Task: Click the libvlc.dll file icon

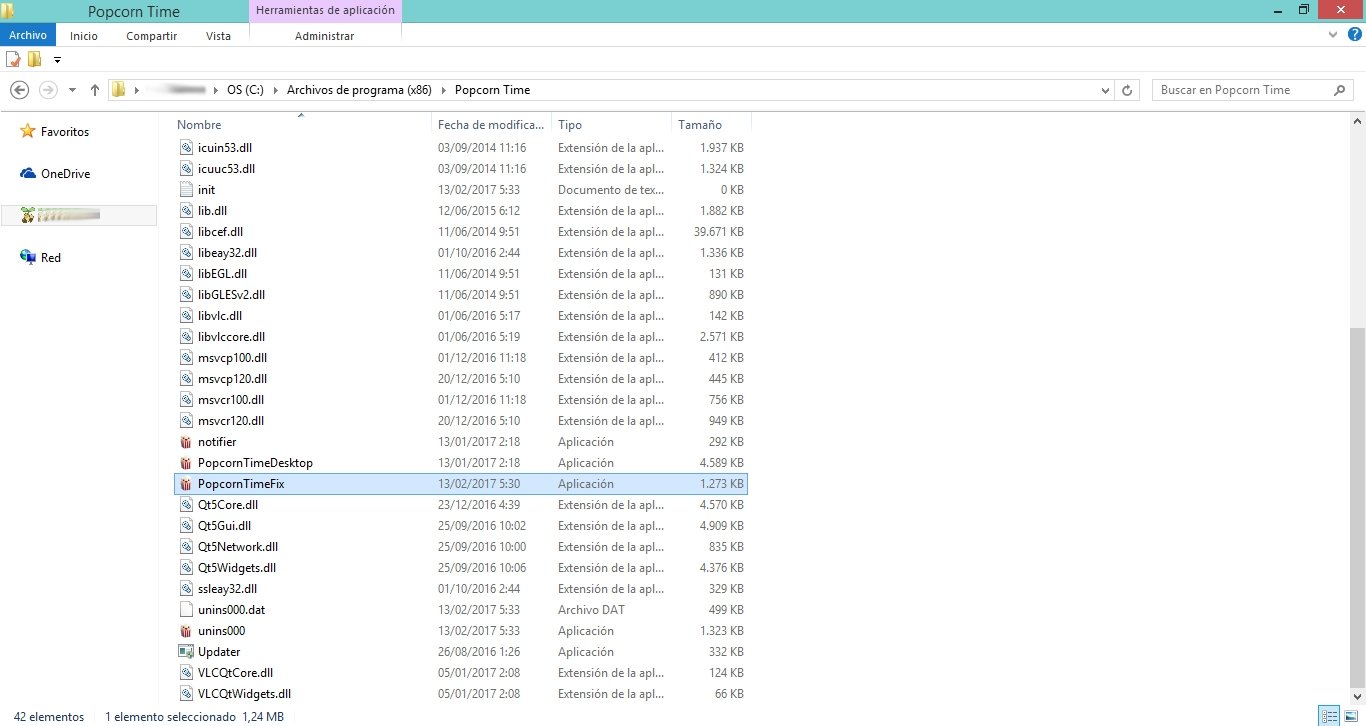Action: pos(185,316)
